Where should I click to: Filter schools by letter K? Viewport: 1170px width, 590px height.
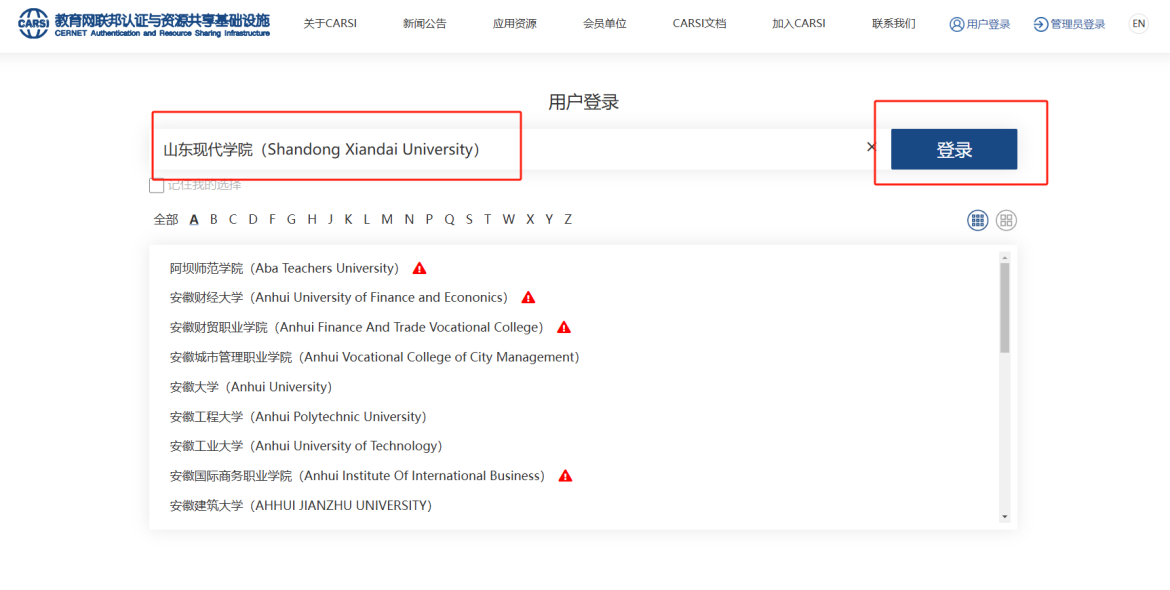(348, 219)
